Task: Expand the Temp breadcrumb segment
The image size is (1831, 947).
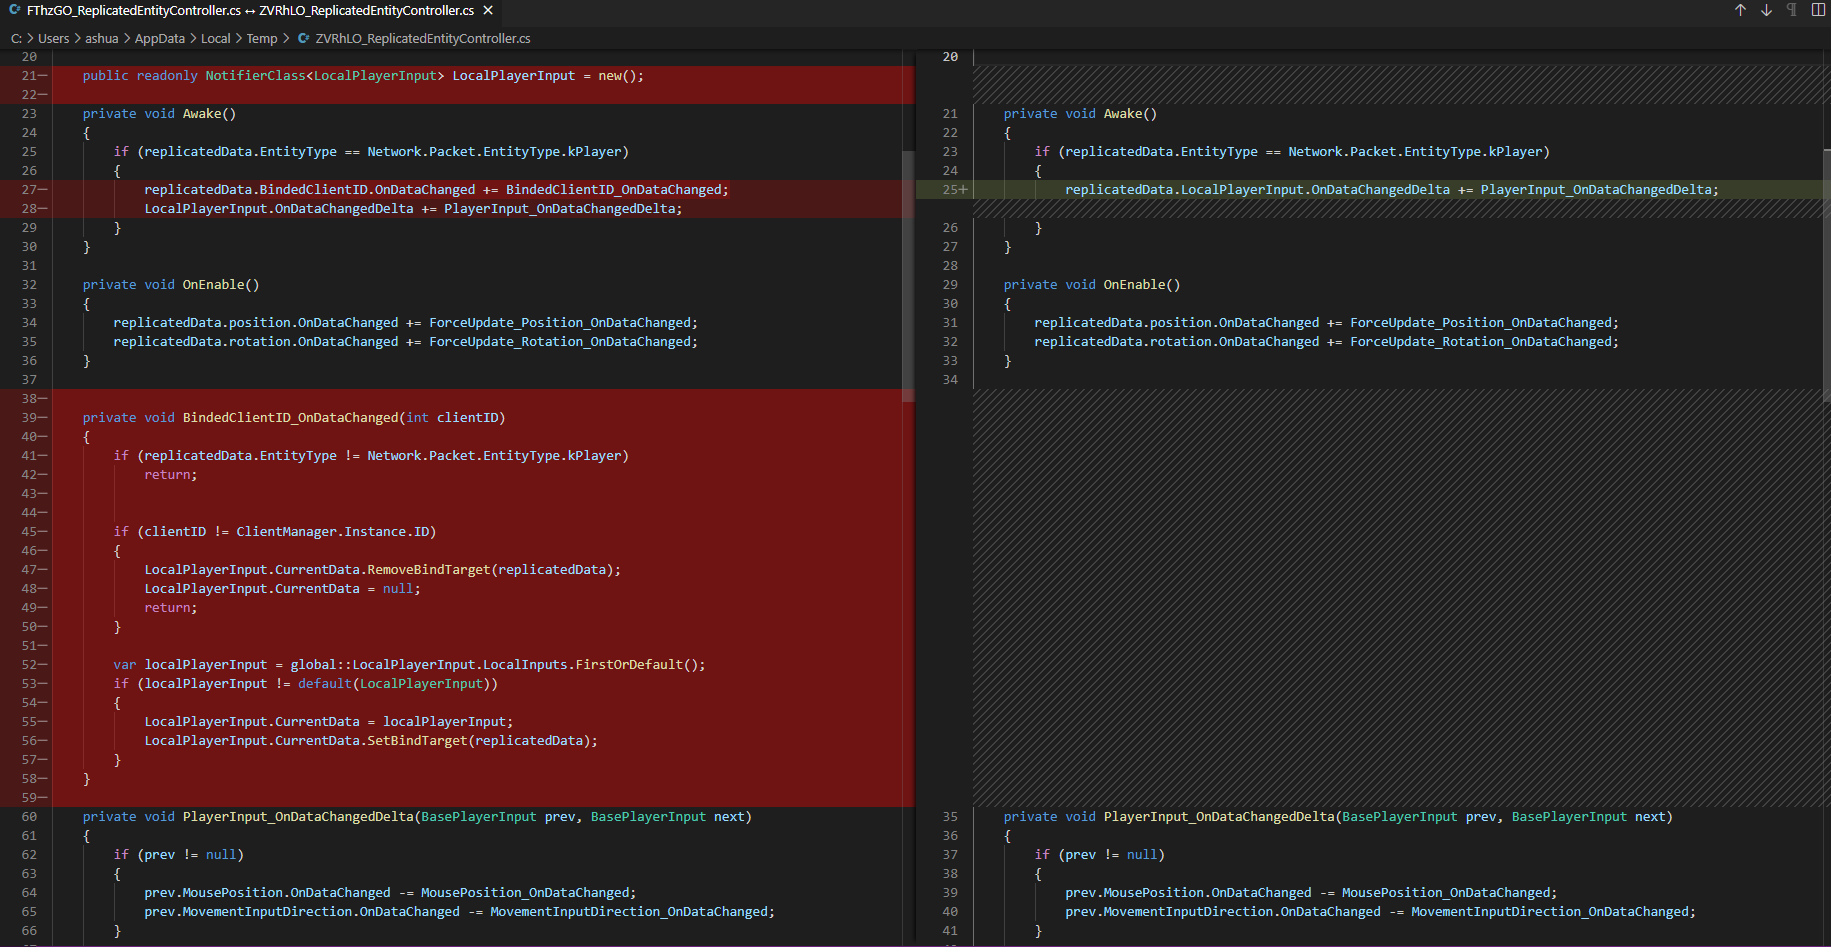Action: click(262, 38)
